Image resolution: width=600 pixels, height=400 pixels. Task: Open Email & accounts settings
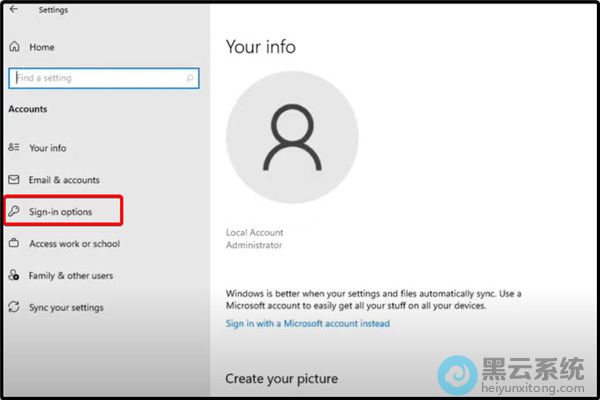[x=64, y=180]
